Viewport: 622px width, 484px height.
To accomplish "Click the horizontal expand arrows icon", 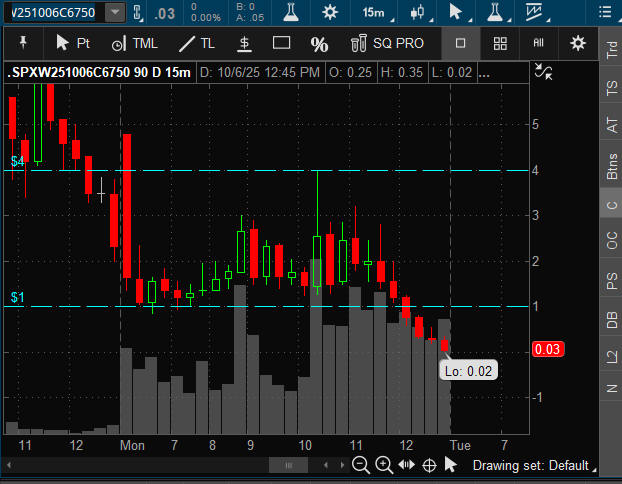I will pyautogui.click(x=407, y=465).
